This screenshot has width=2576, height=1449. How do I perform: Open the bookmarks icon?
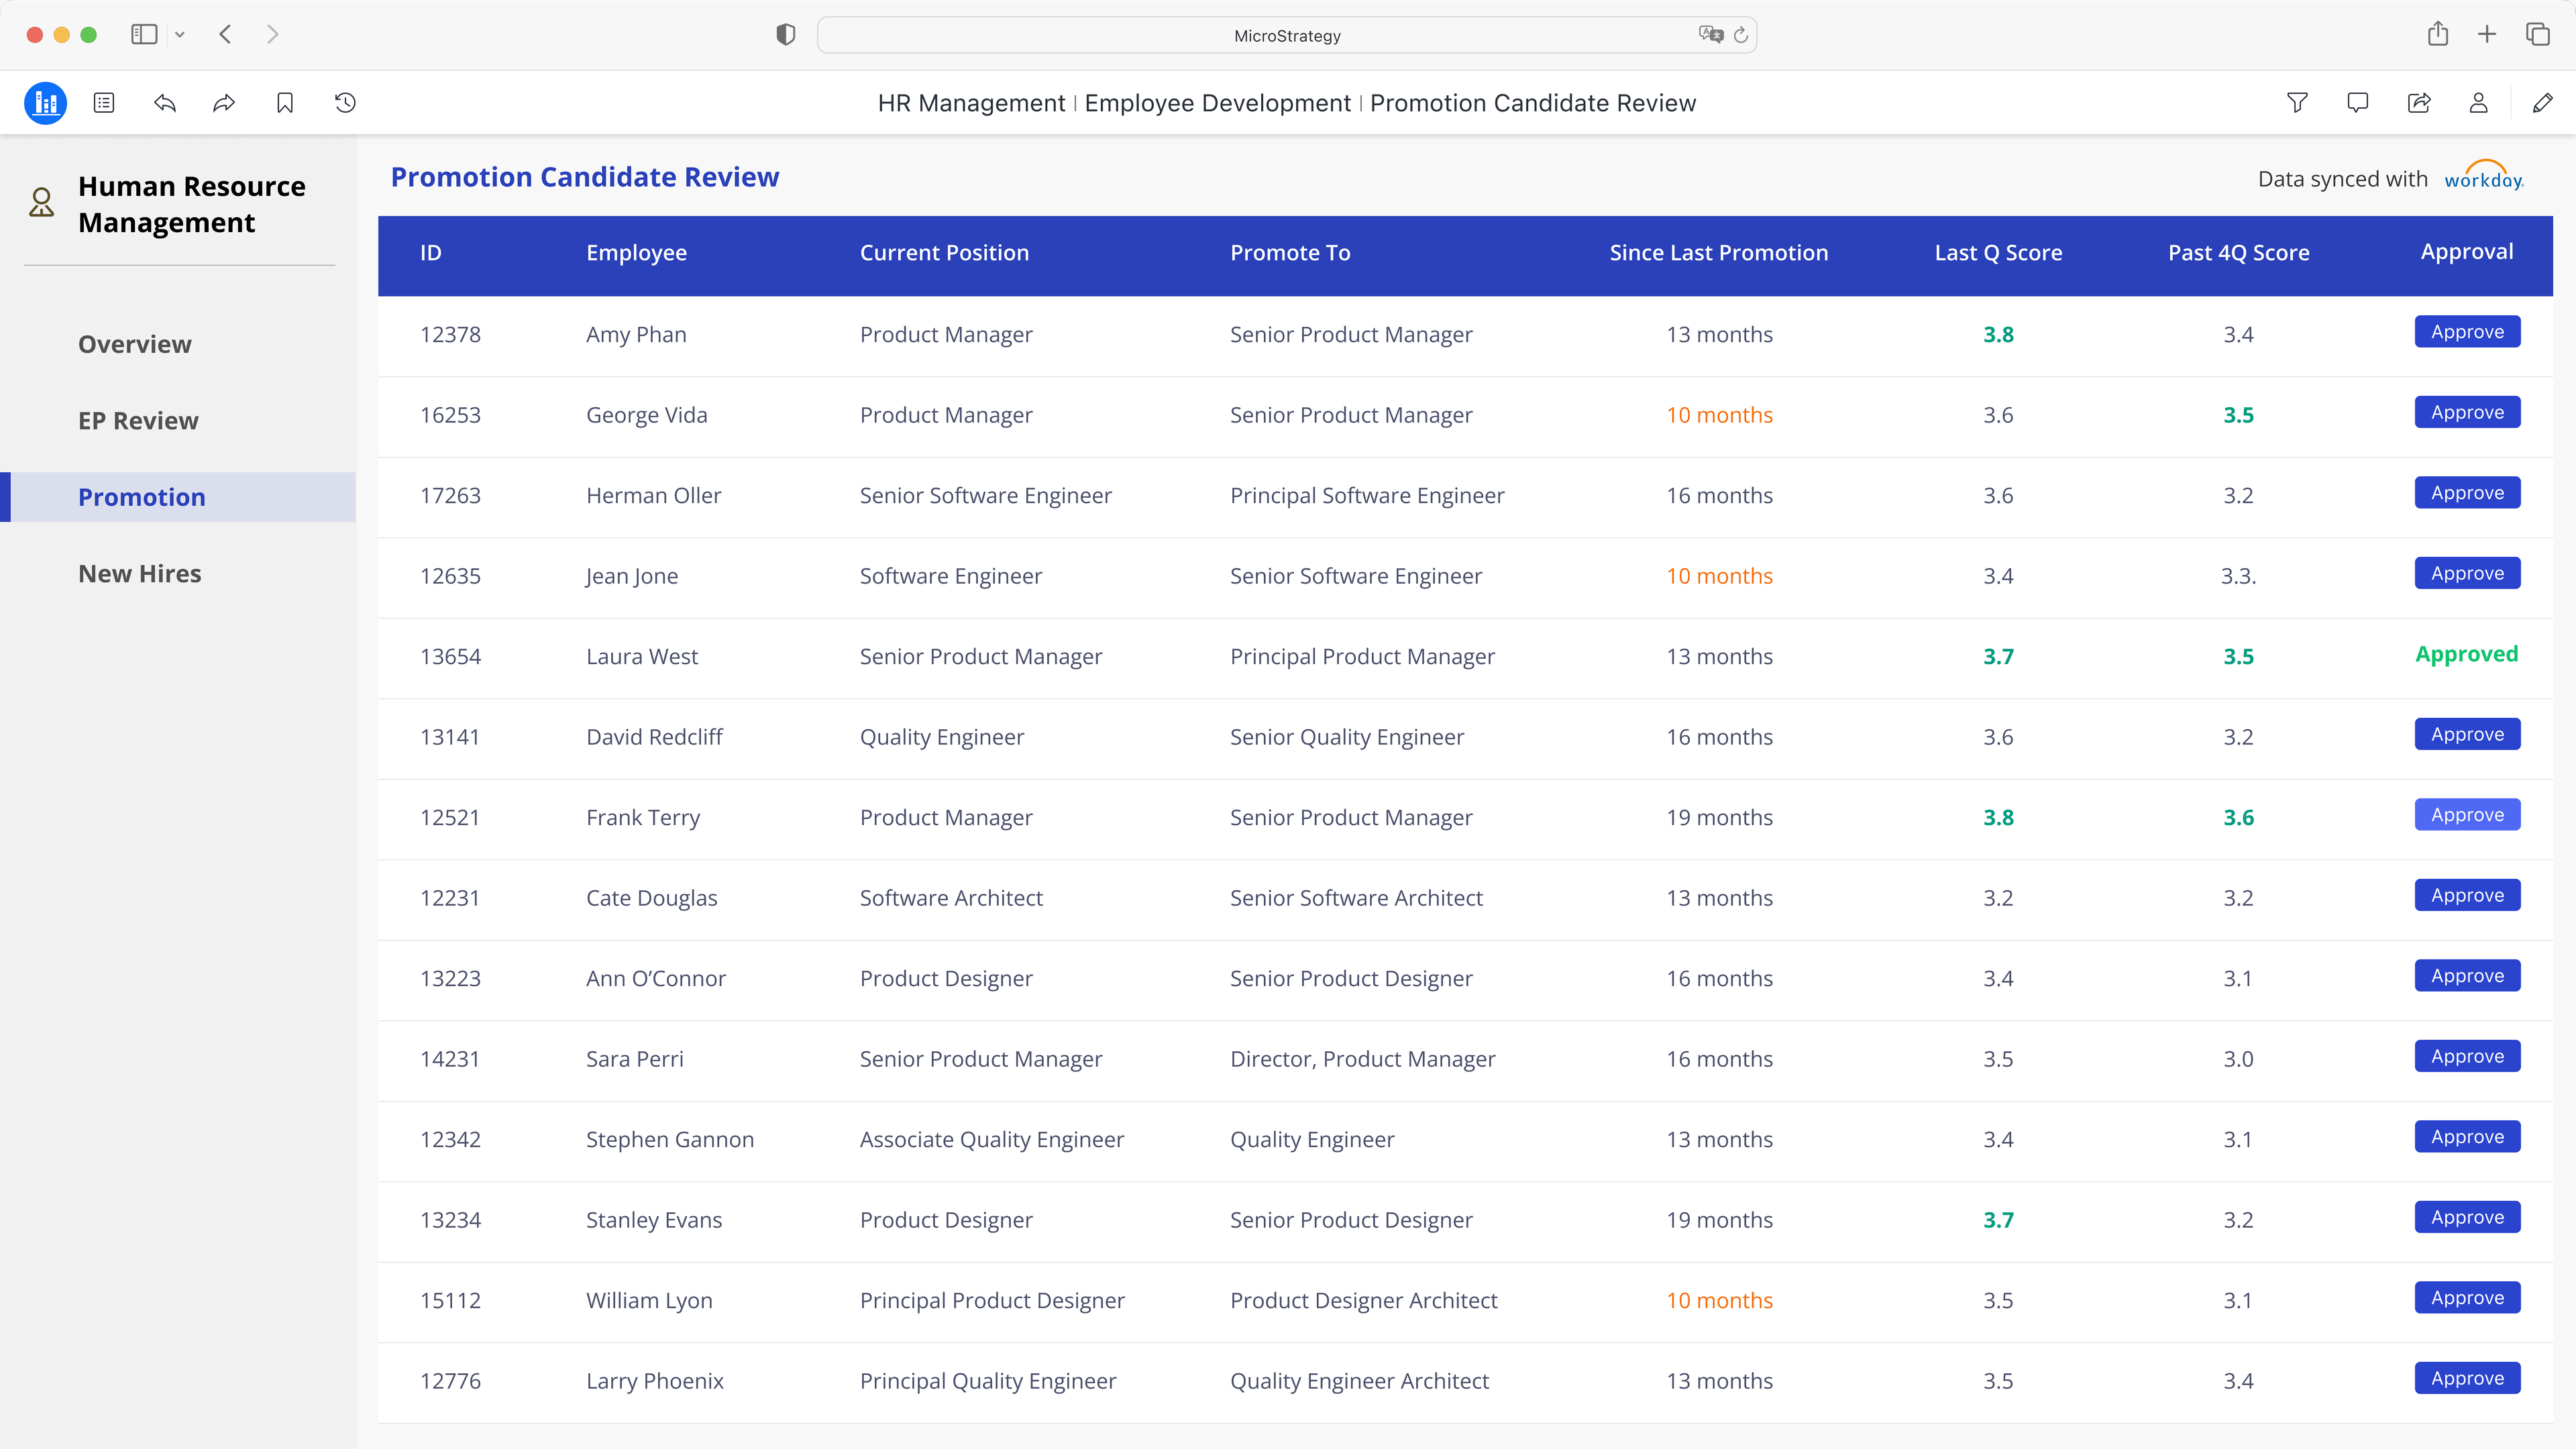[x=285, y=103]
